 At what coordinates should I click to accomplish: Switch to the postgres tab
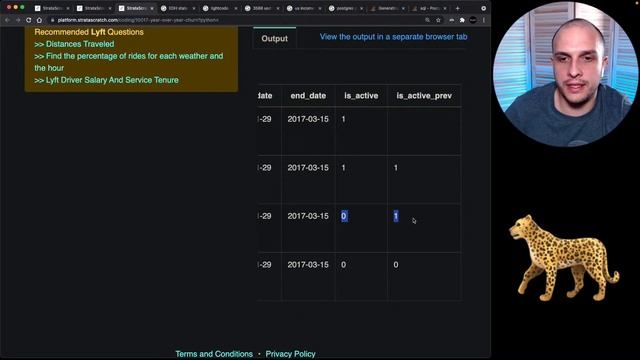tap(346, 8)
